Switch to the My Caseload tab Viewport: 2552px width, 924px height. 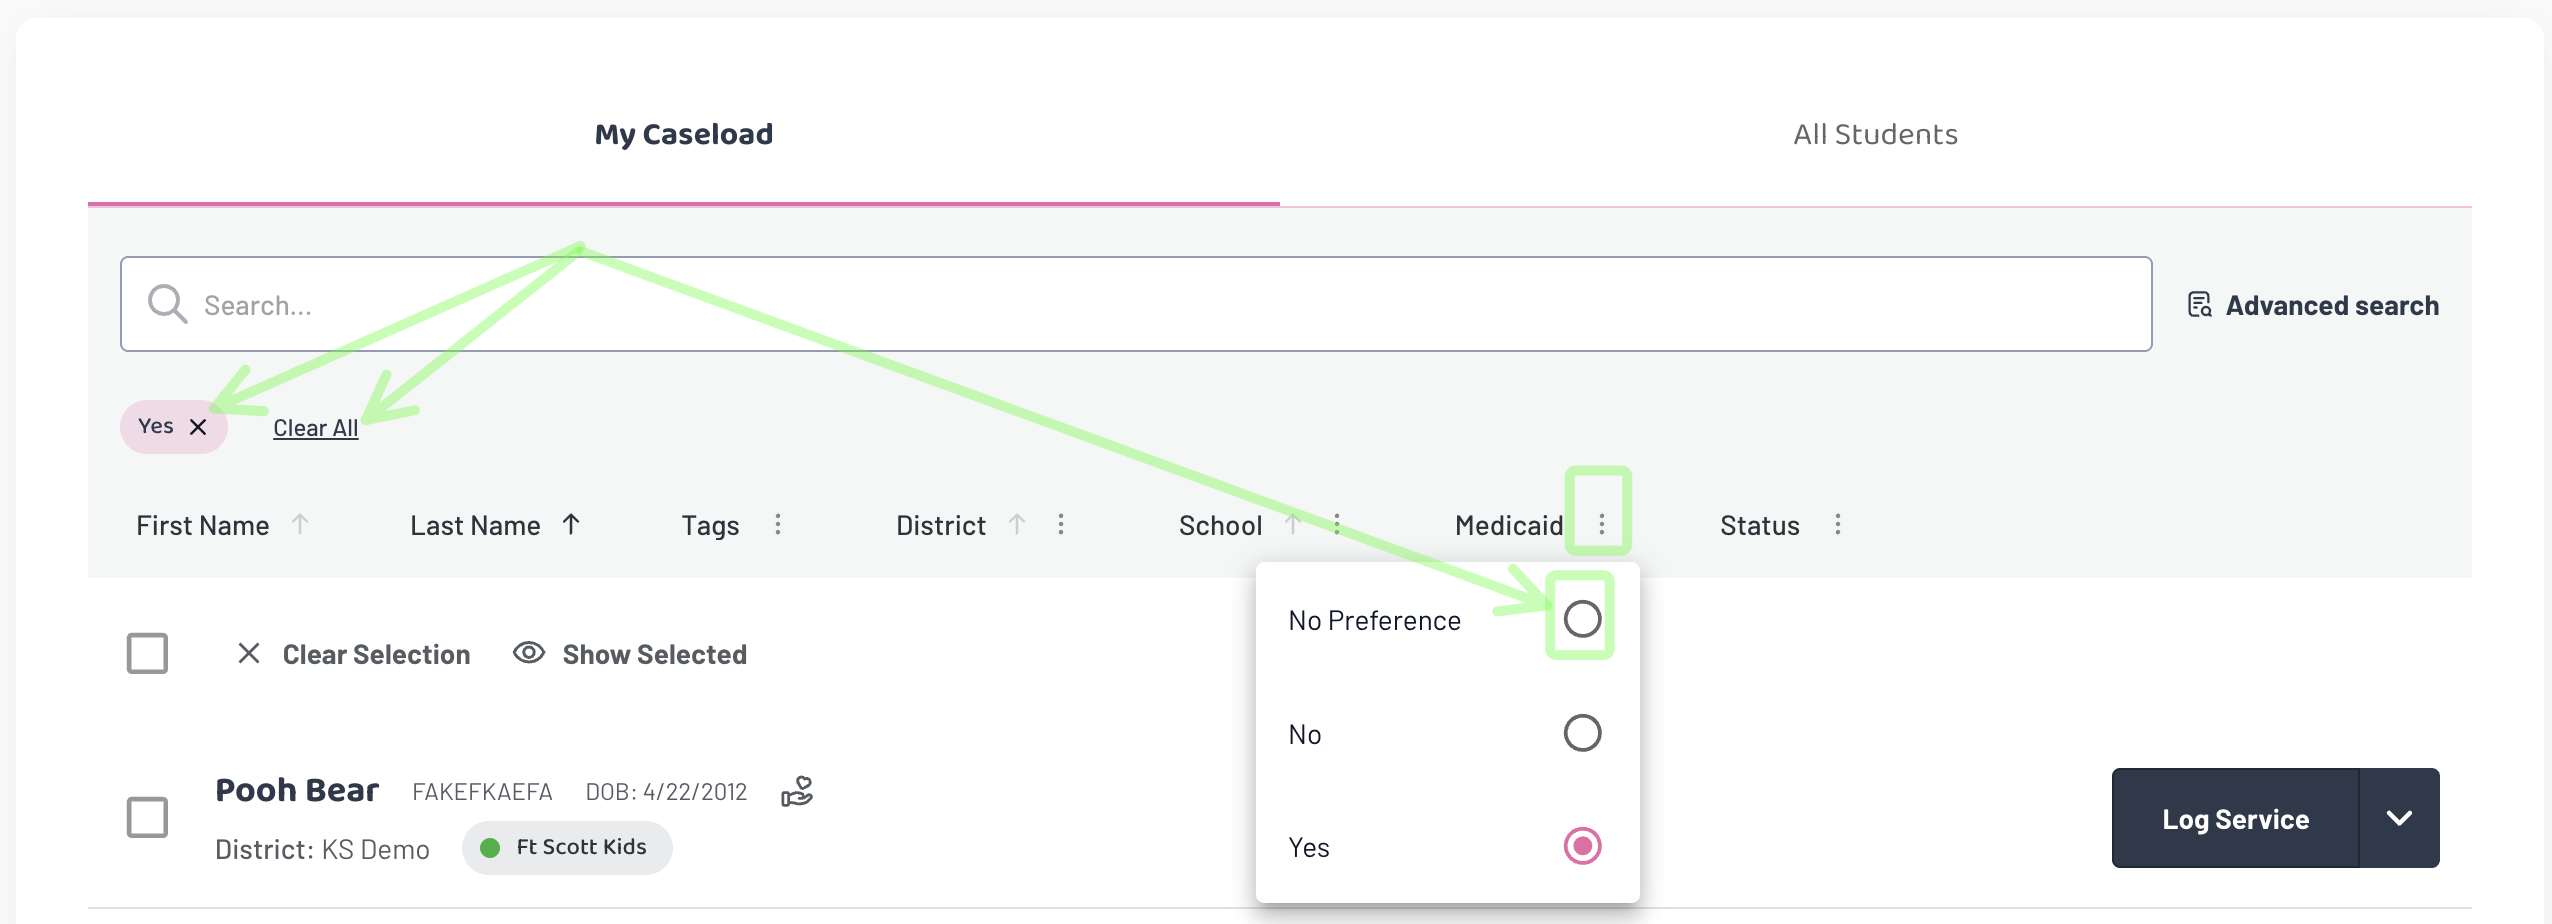(x=684, y=134)
